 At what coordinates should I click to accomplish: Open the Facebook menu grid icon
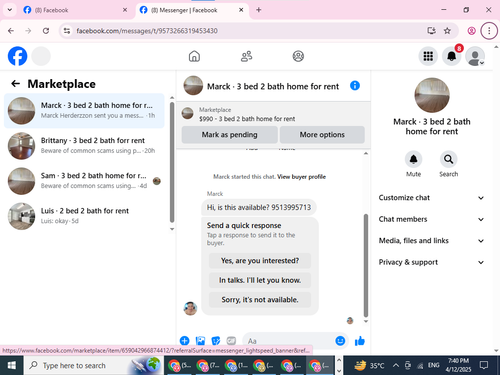tap(428, 56)
